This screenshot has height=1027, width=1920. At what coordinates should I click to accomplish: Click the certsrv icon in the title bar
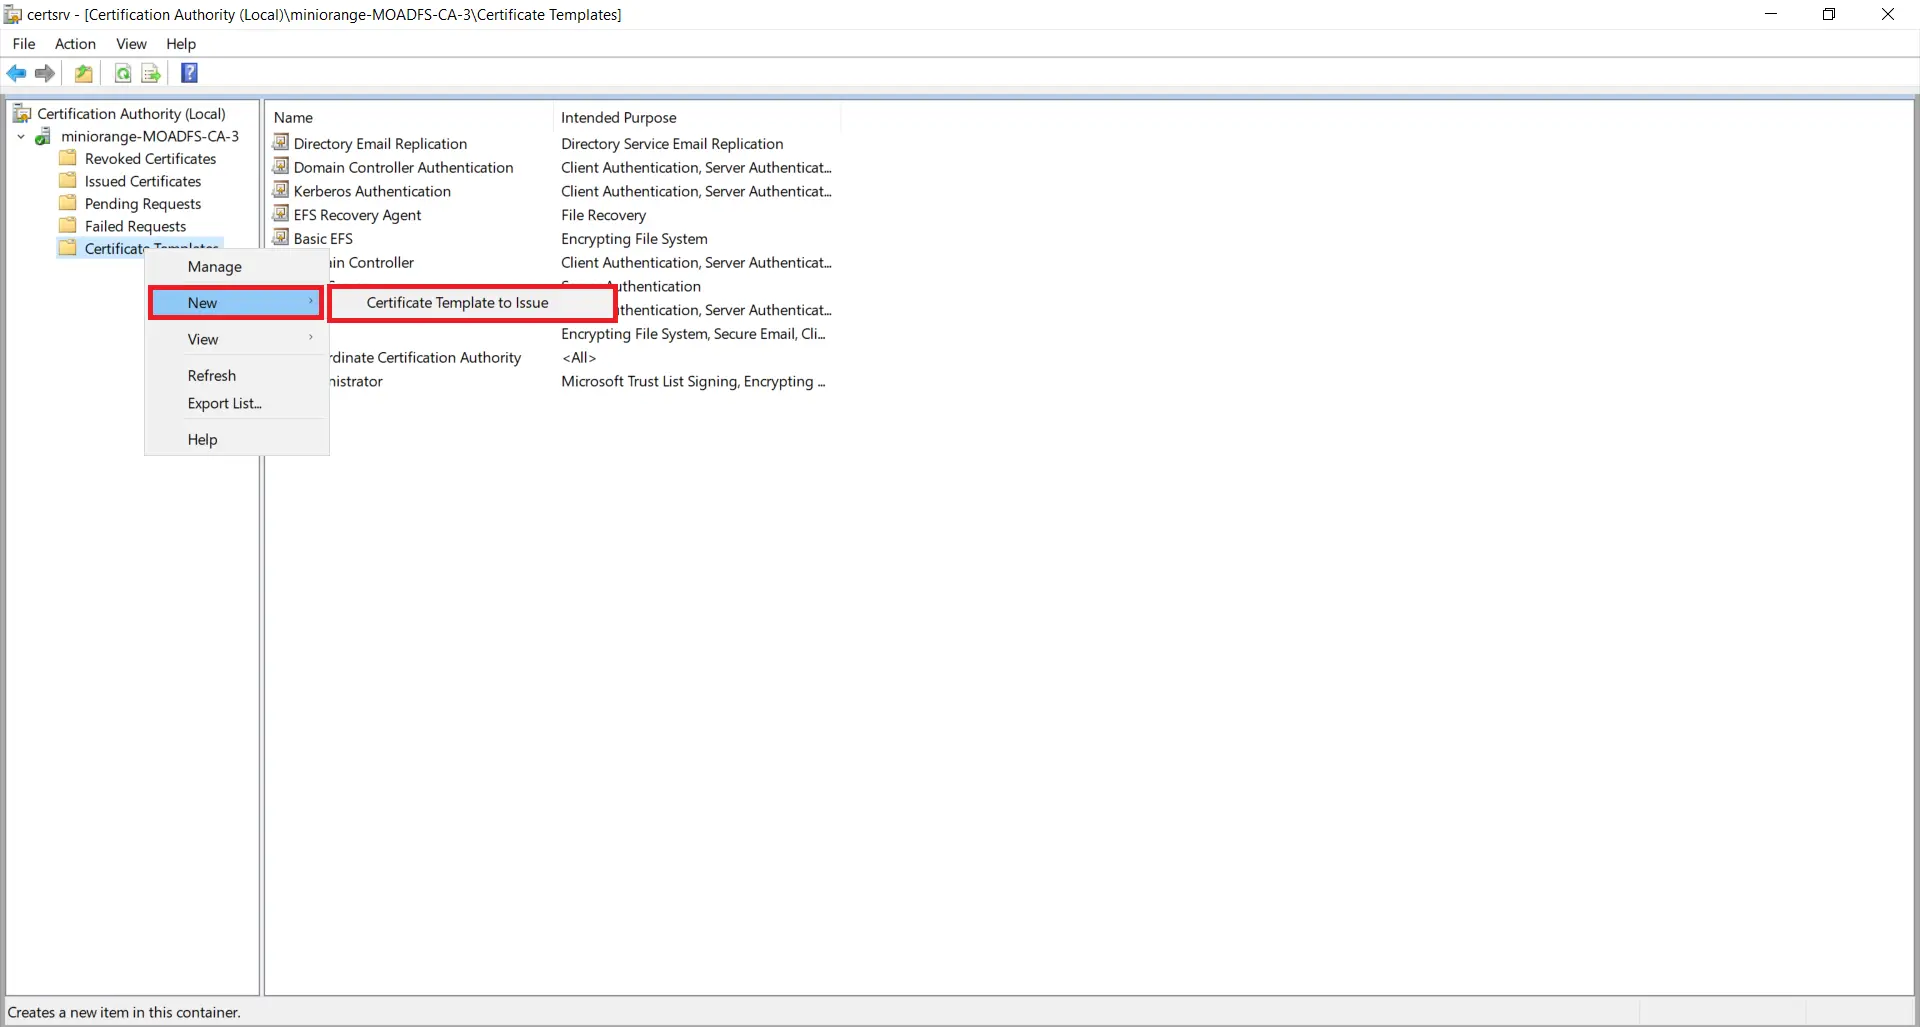12,14
